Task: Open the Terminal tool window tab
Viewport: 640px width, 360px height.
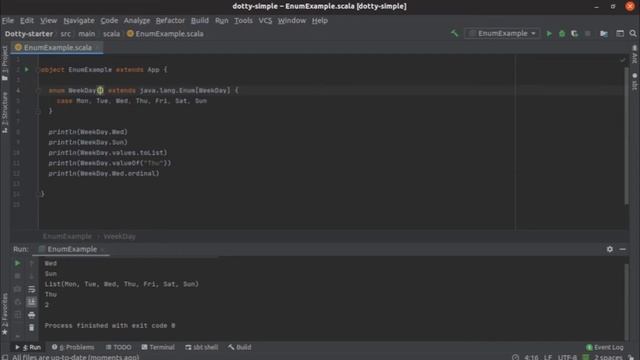Action: [158, 347]
